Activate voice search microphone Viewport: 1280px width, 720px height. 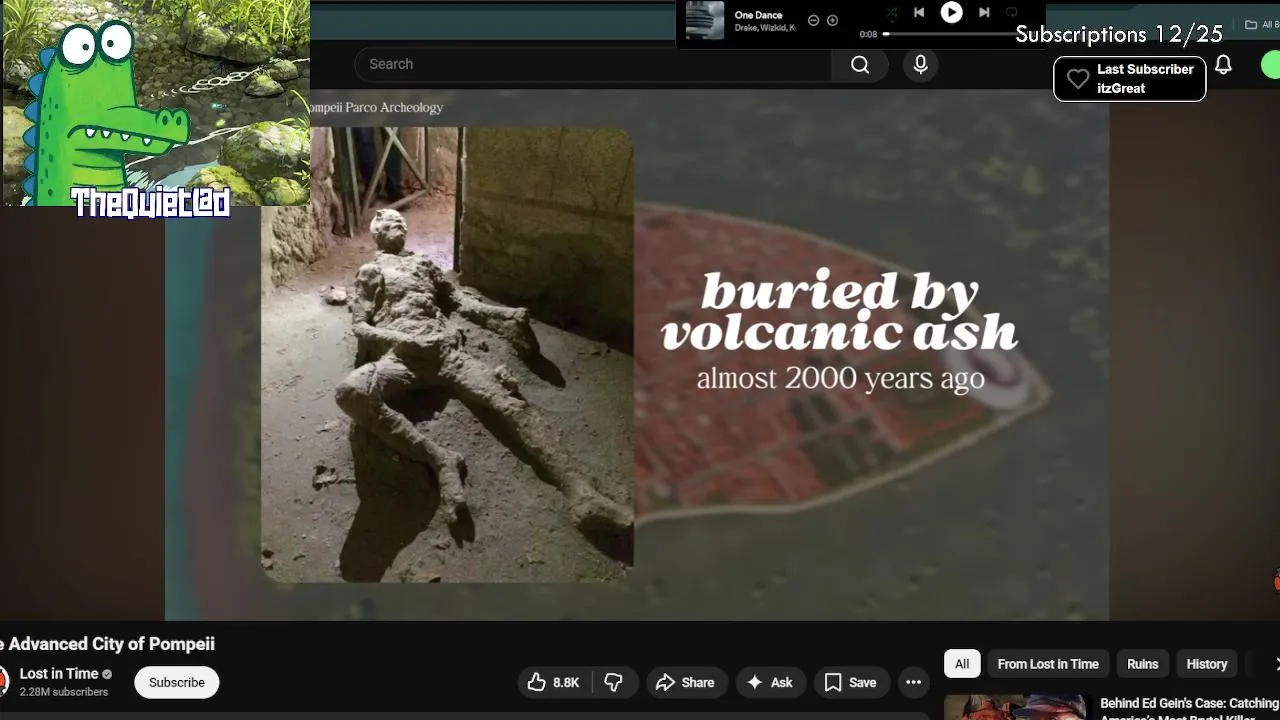click(x=921, y=64)
